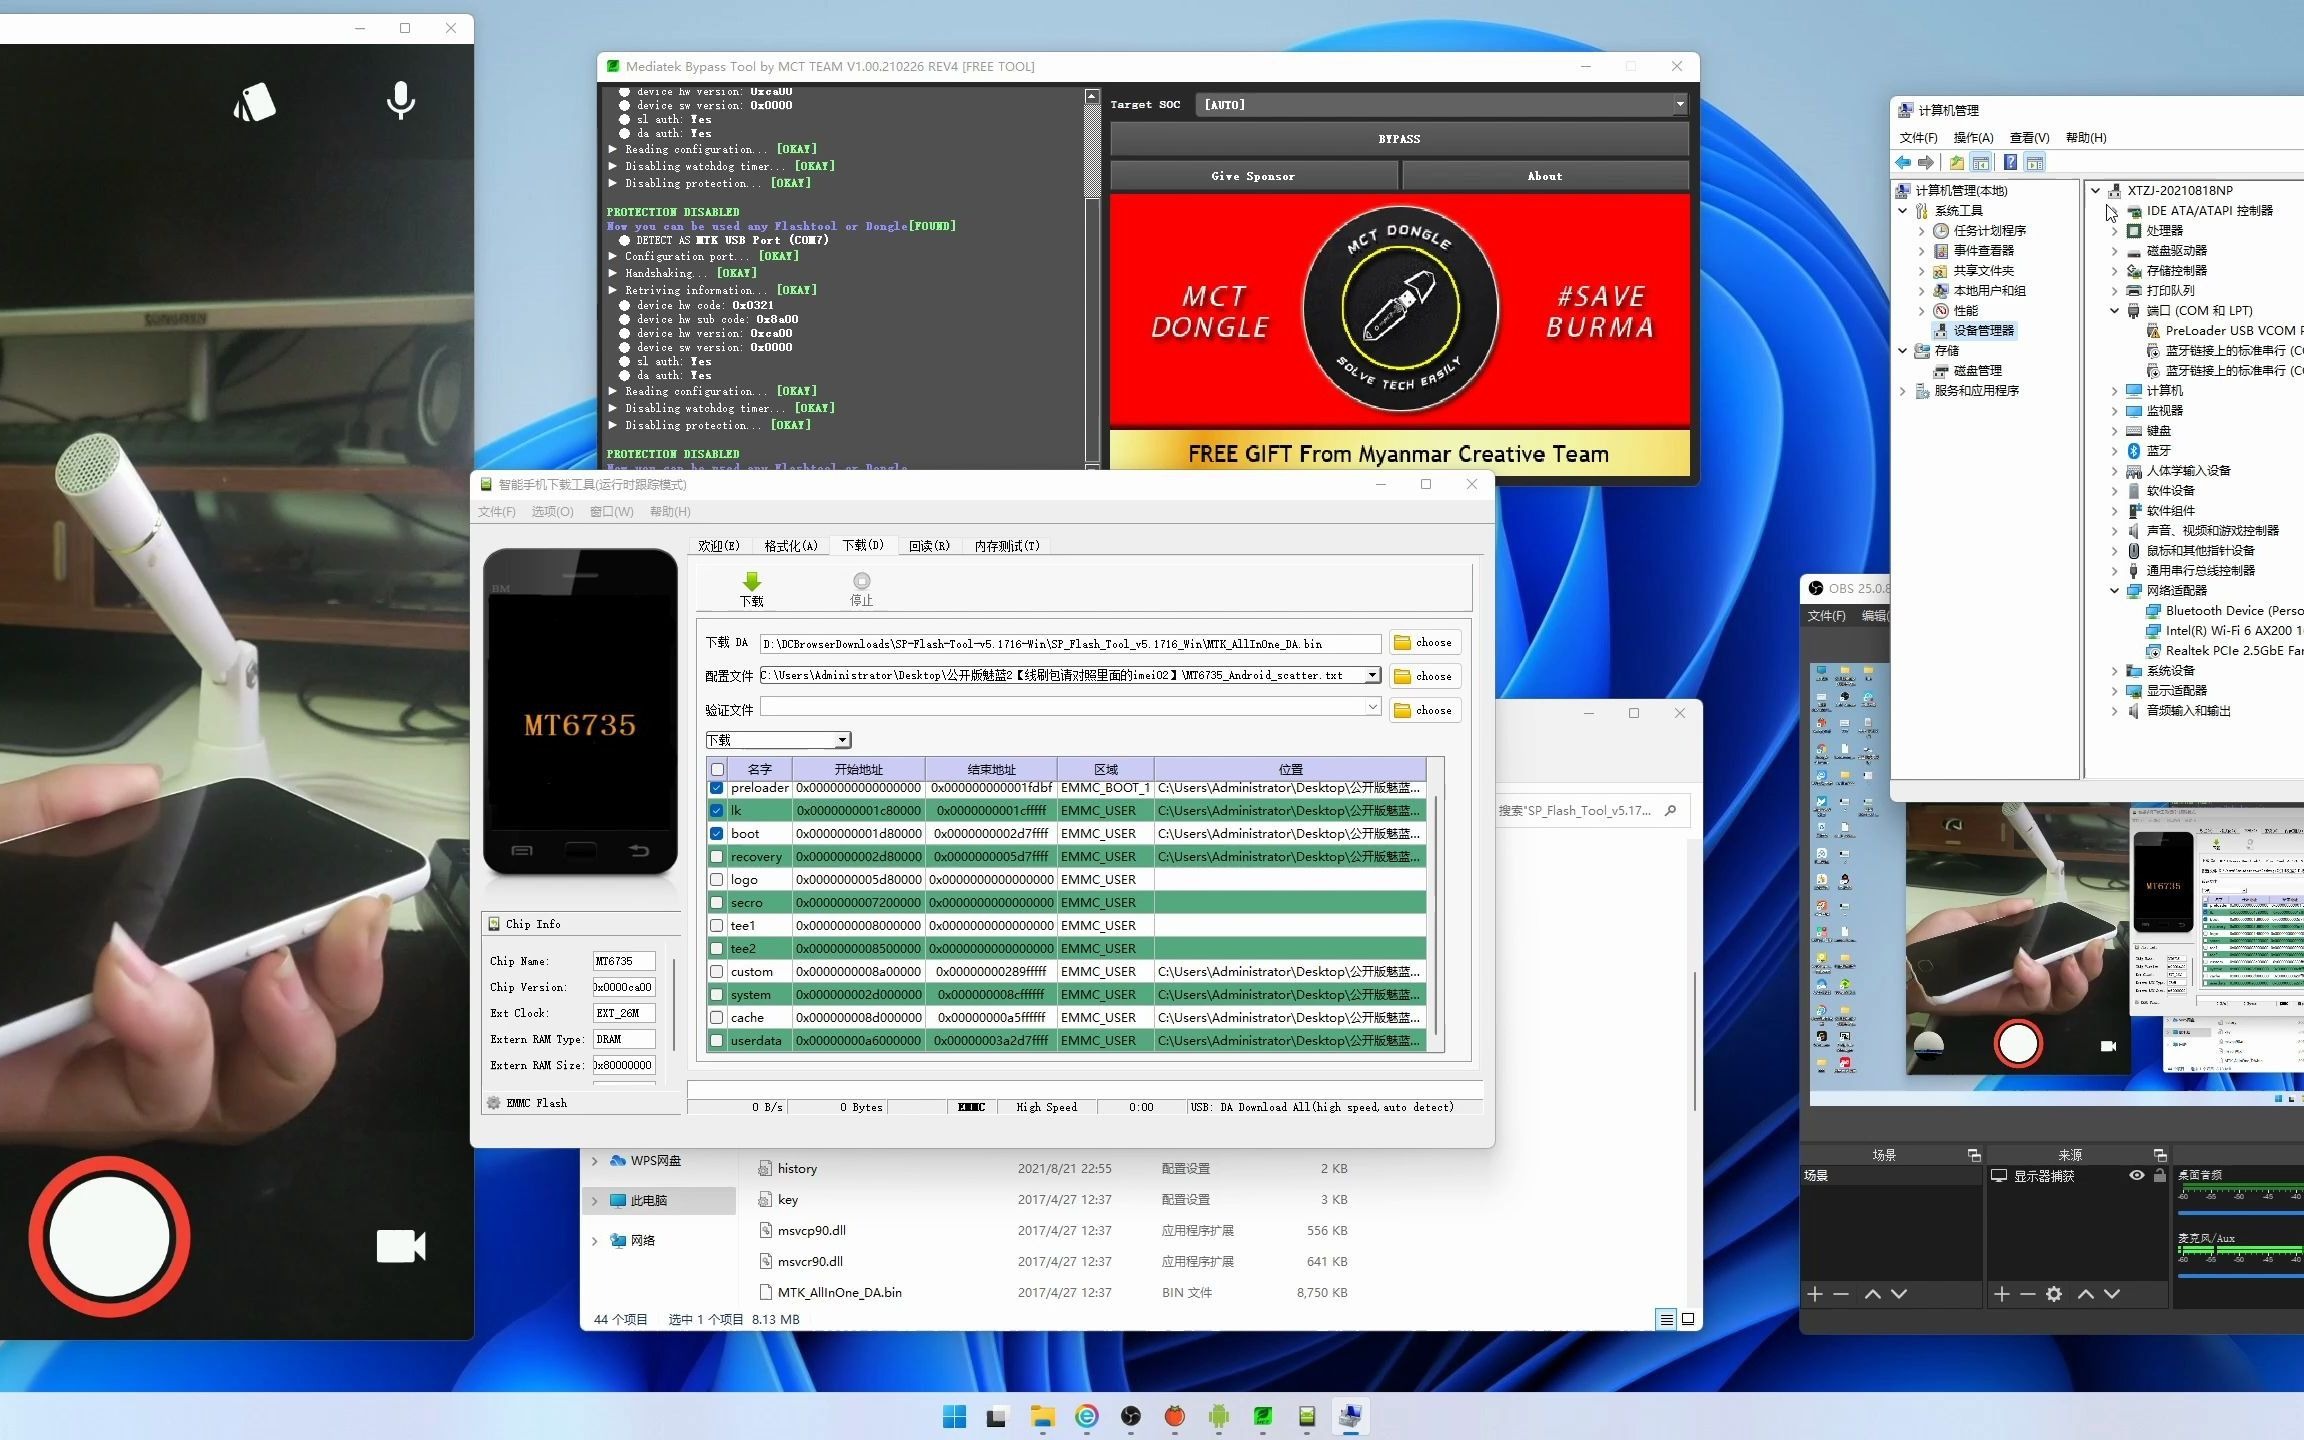The image size is (2304, 1440).
Task: Open download mode dropdown in flash tool
Action: (843, 740)
